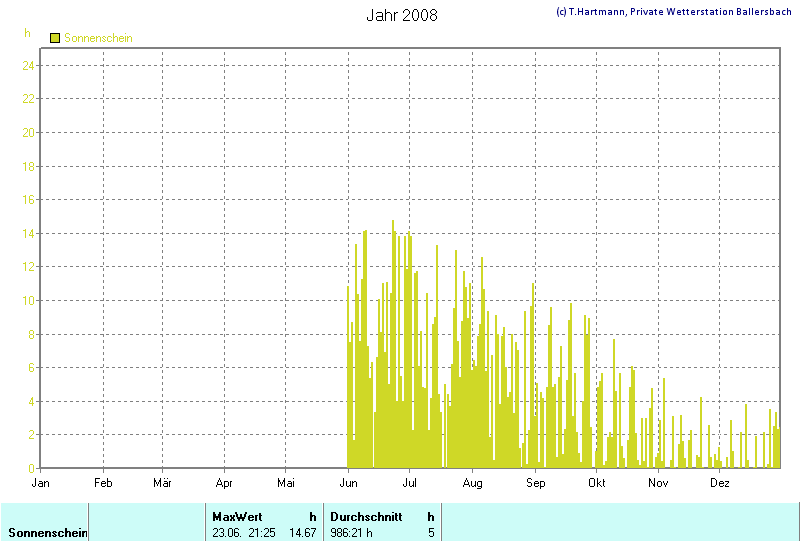The image size is (800, 541).
Task: Click the Durchschnitt column header
Action: [366, 517]
